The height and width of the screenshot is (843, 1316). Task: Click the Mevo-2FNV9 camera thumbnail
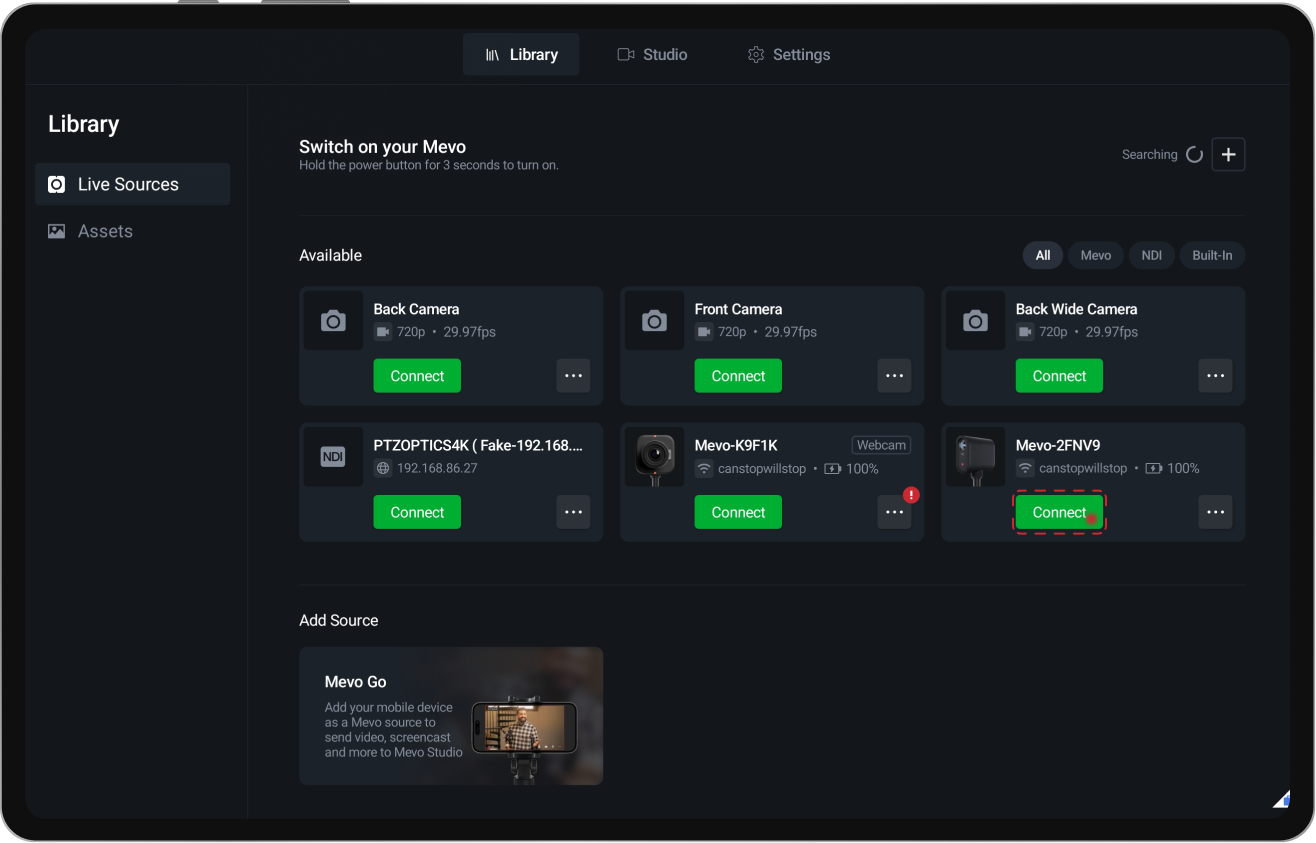[975, 457]
